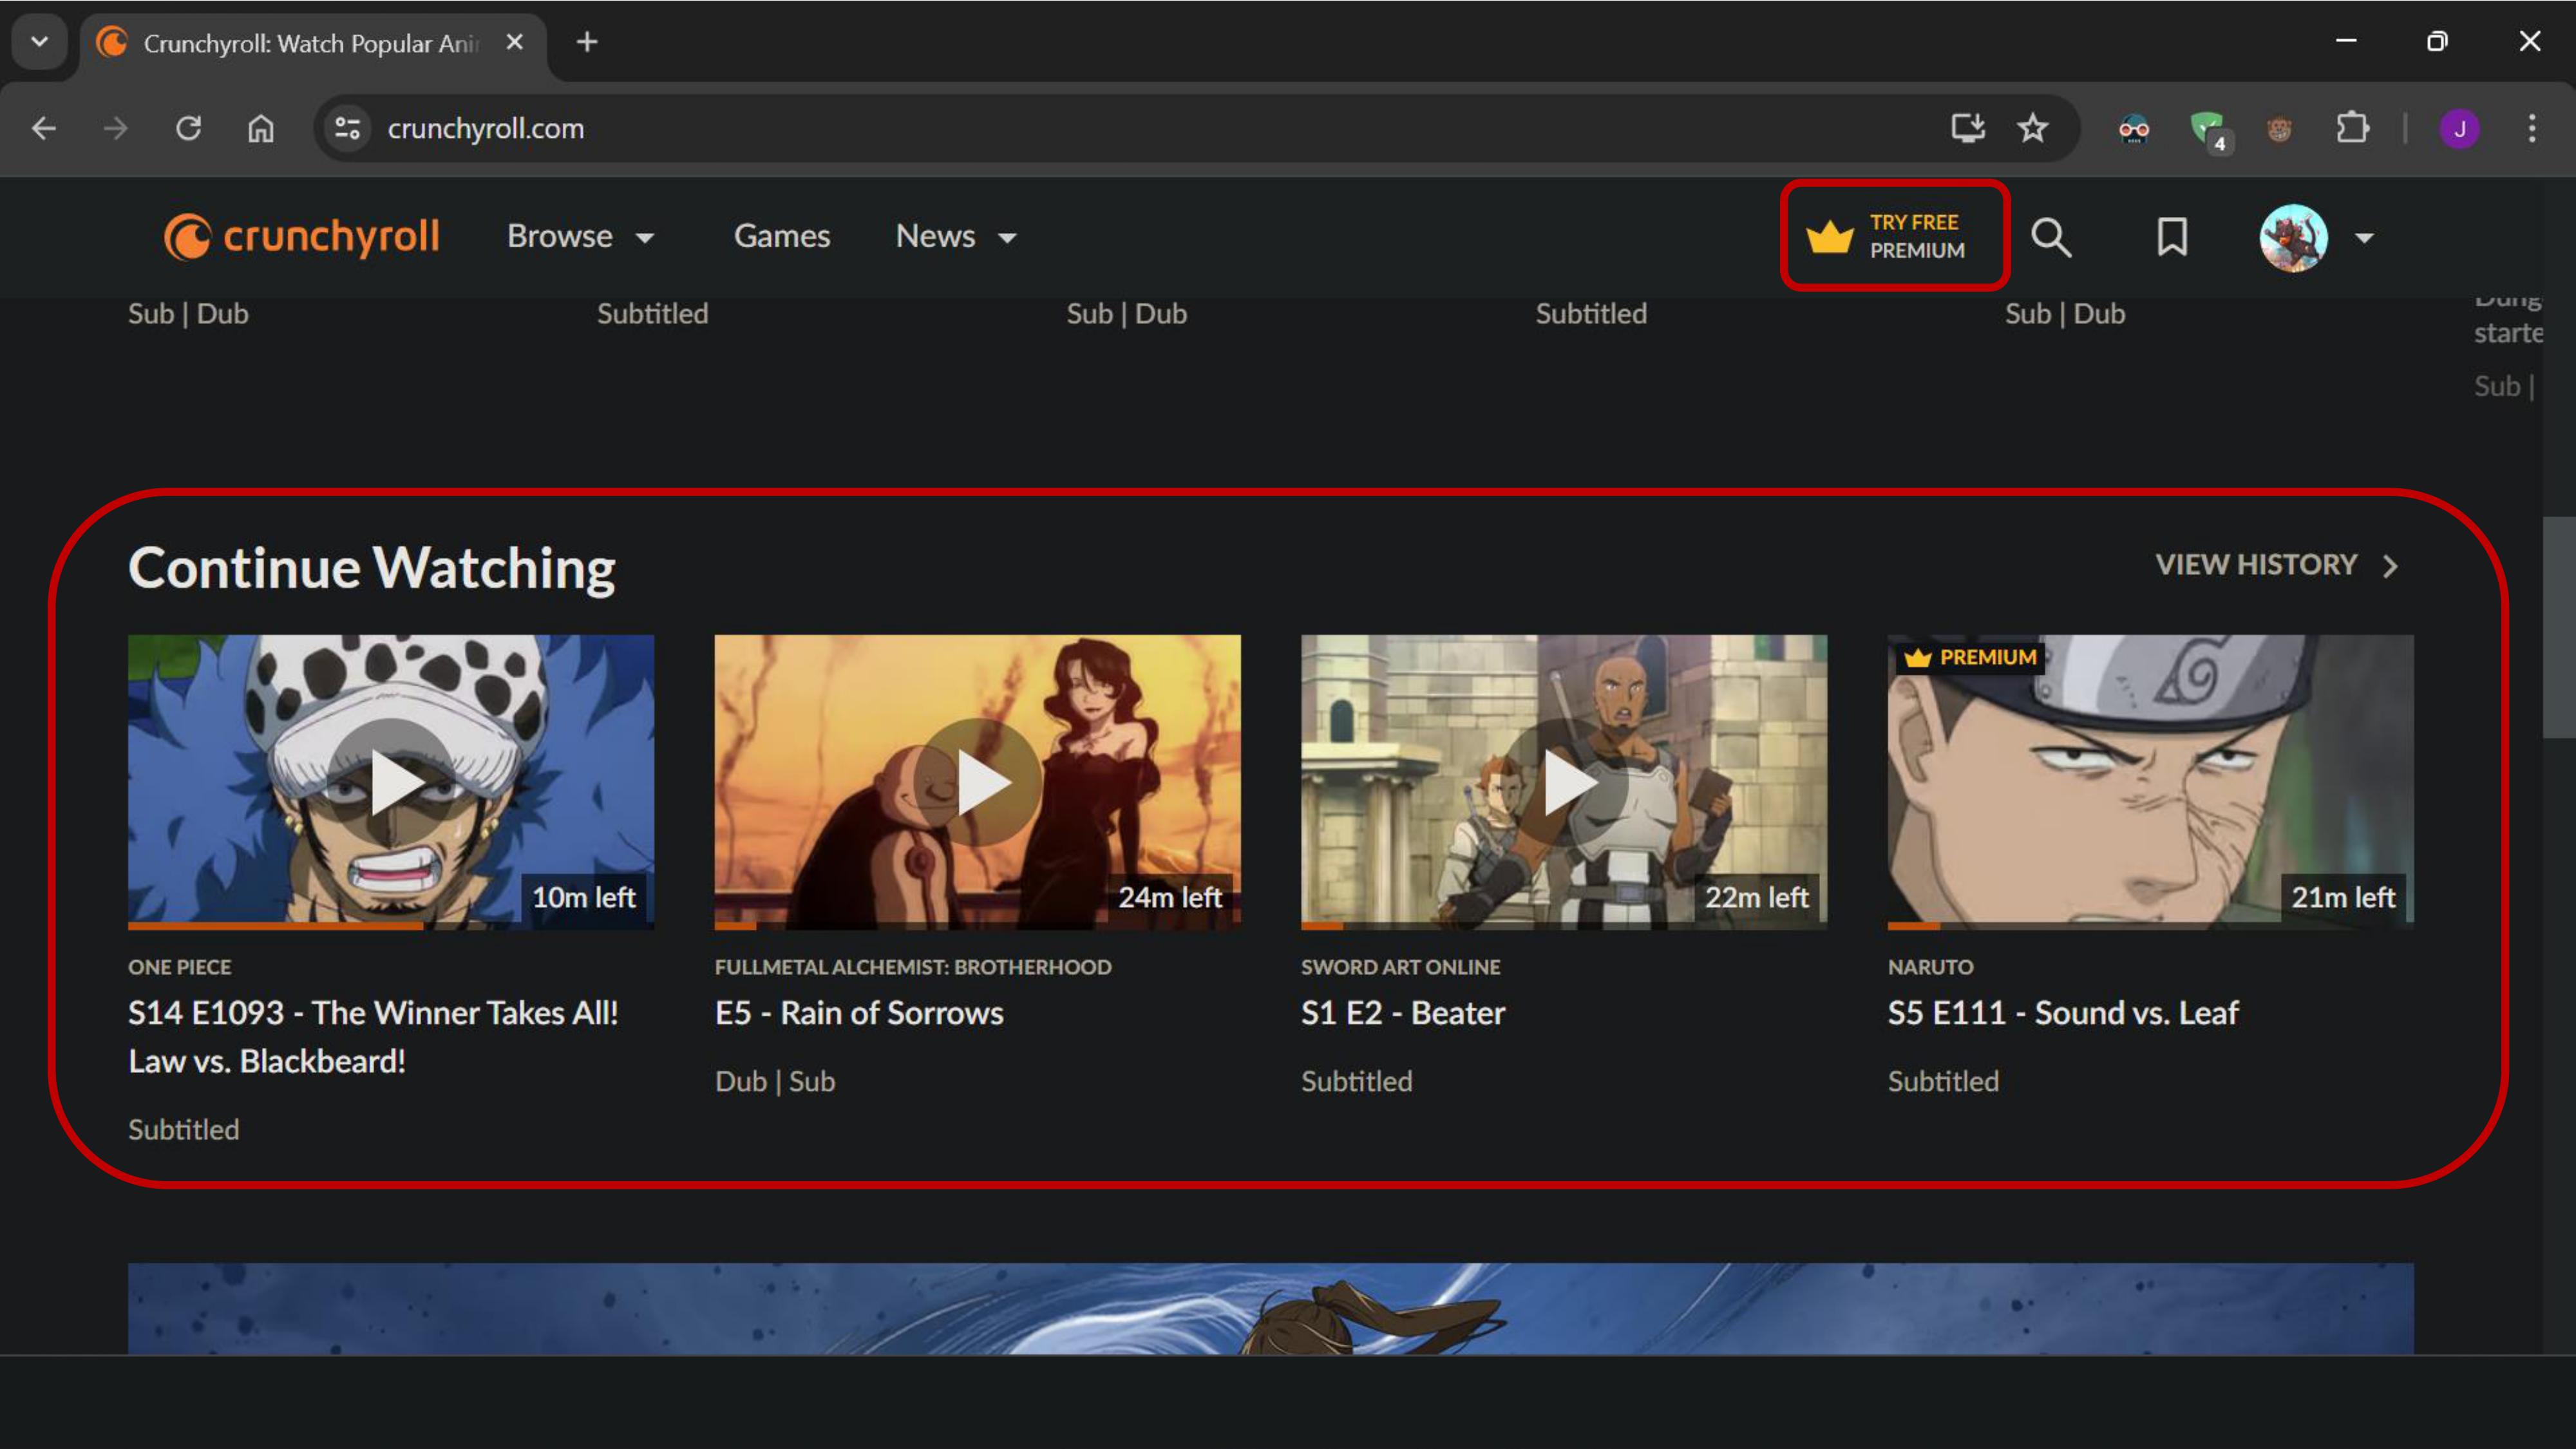Image resolution: width=2576 pixels, height=1449 pixels.
Task: Expand the Browse dropdown menu
Action: click(x=580, y=237)
